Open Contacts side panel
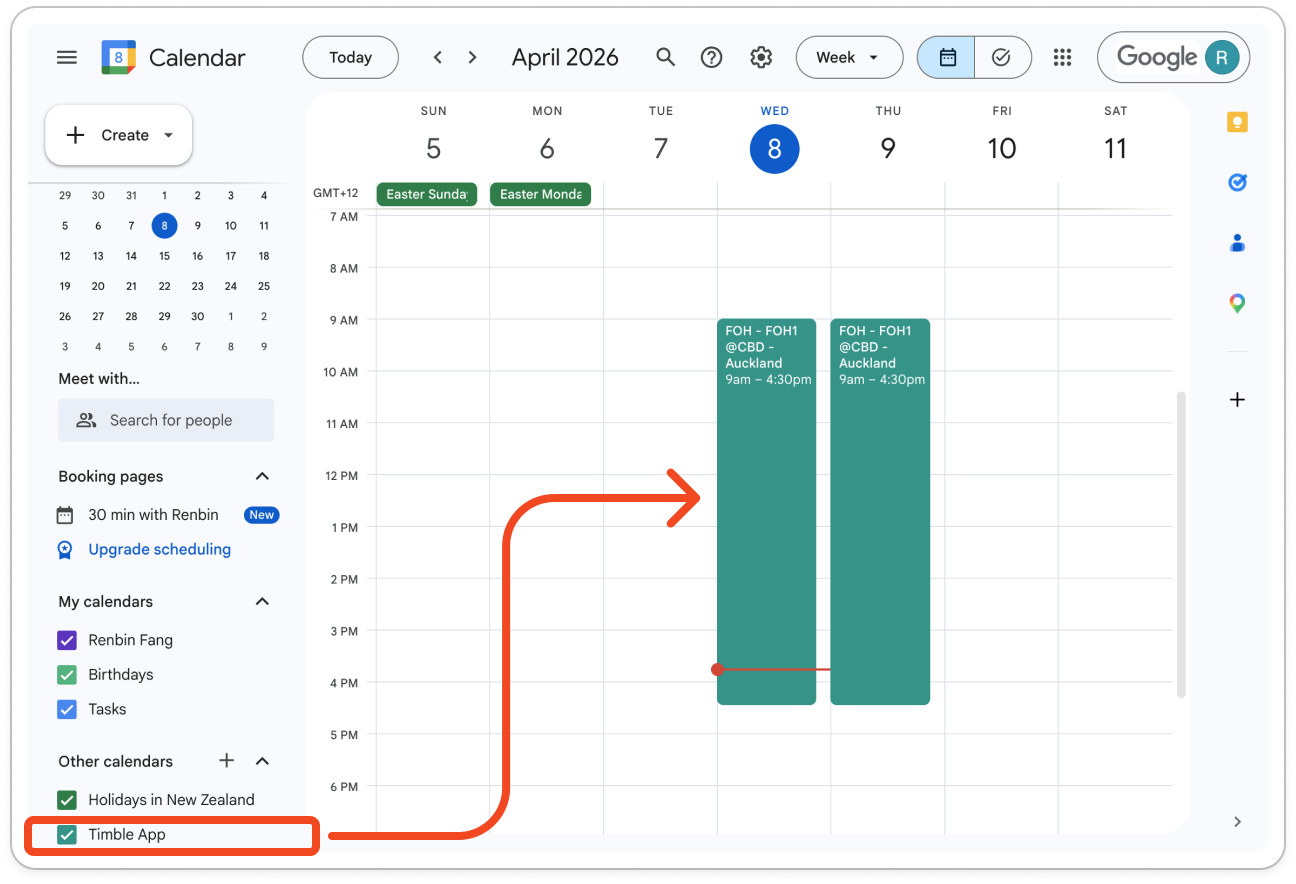Screen dimensions: 1296x884 1237,242
